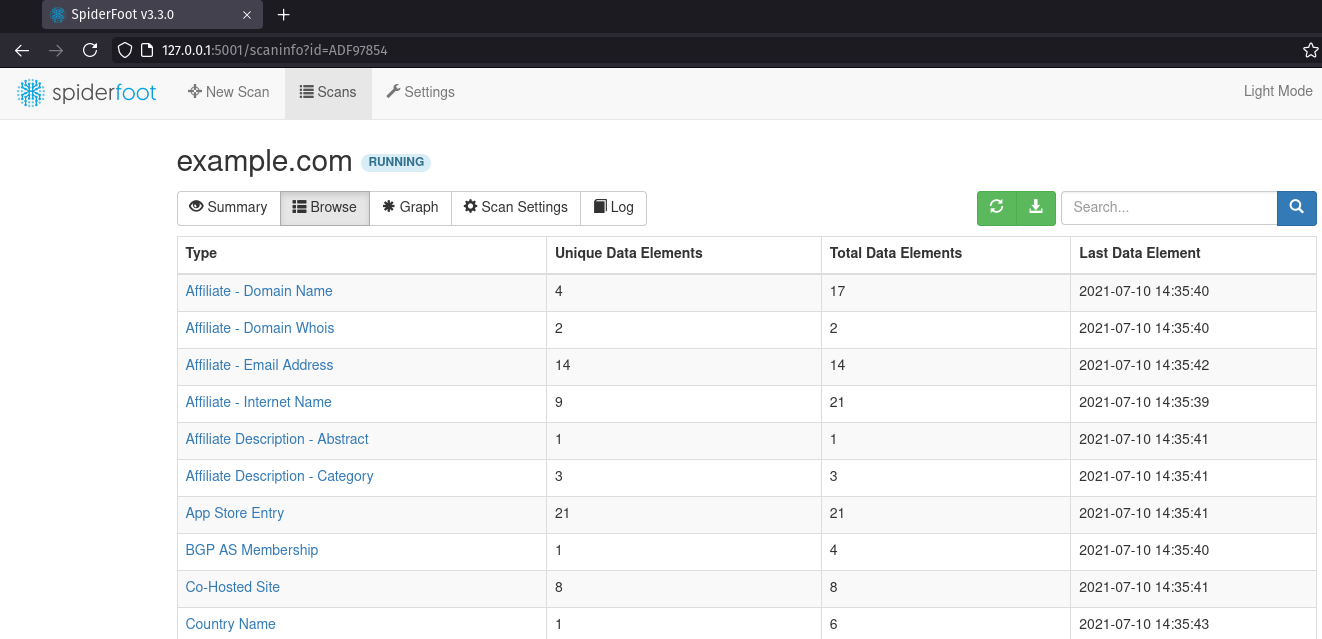Open New Scan from navbar
The image size is (1322, 639).
point(228,92)
